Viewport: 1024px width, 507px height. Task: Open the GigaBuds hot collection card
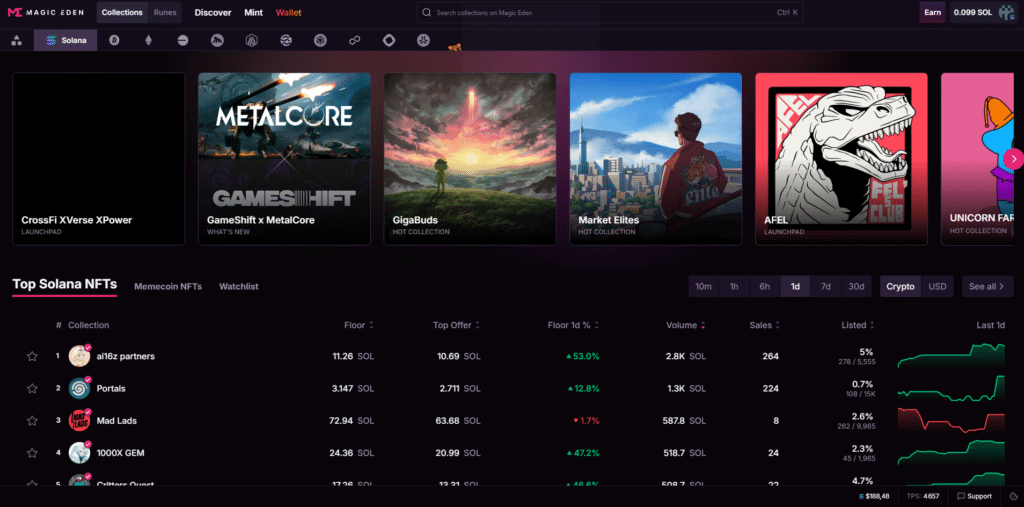click(x=470, y=159)
